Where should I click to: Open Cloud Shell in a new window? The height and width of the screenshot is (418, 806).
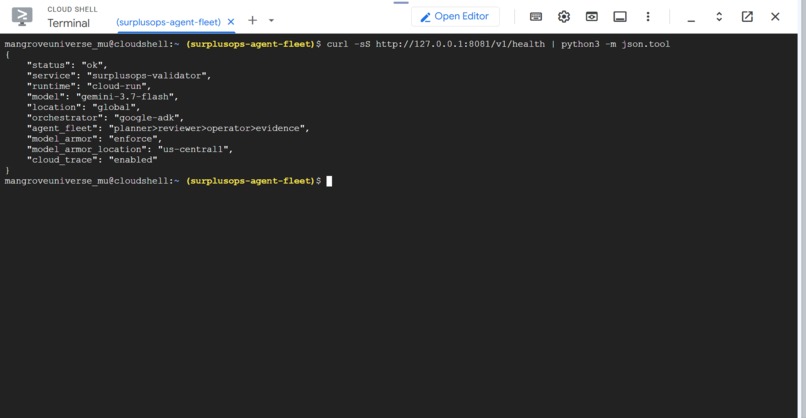pyautogui.click(x=747, y=16)
